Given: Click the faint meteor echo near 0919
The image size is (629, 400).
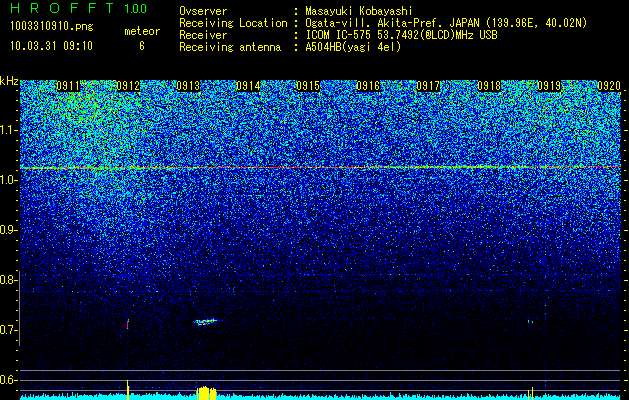Looking at the screenshot, I should coord(530,321).
